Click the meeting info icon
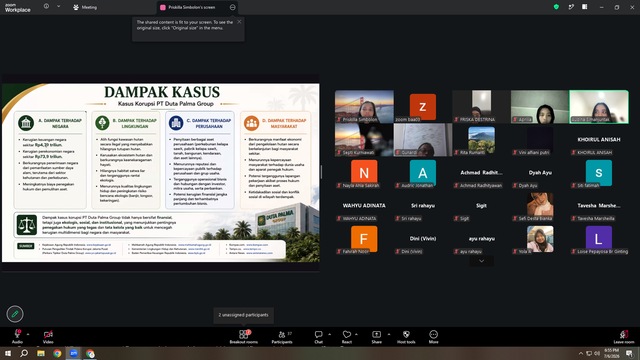The height and width of the screenshot is (360, 640). click(46, 7)
